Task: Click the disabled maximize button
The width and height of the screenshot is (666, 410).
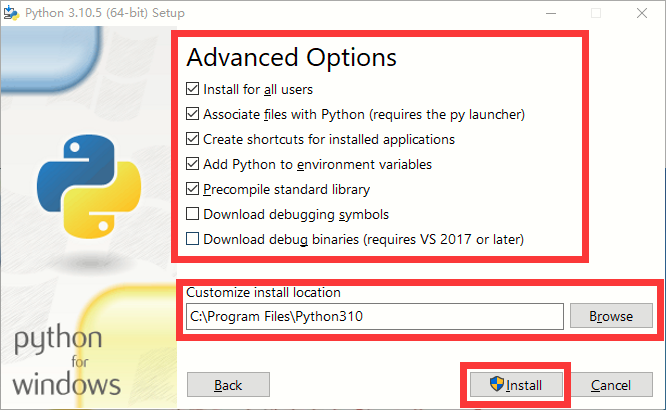Action: click(596, 13)
